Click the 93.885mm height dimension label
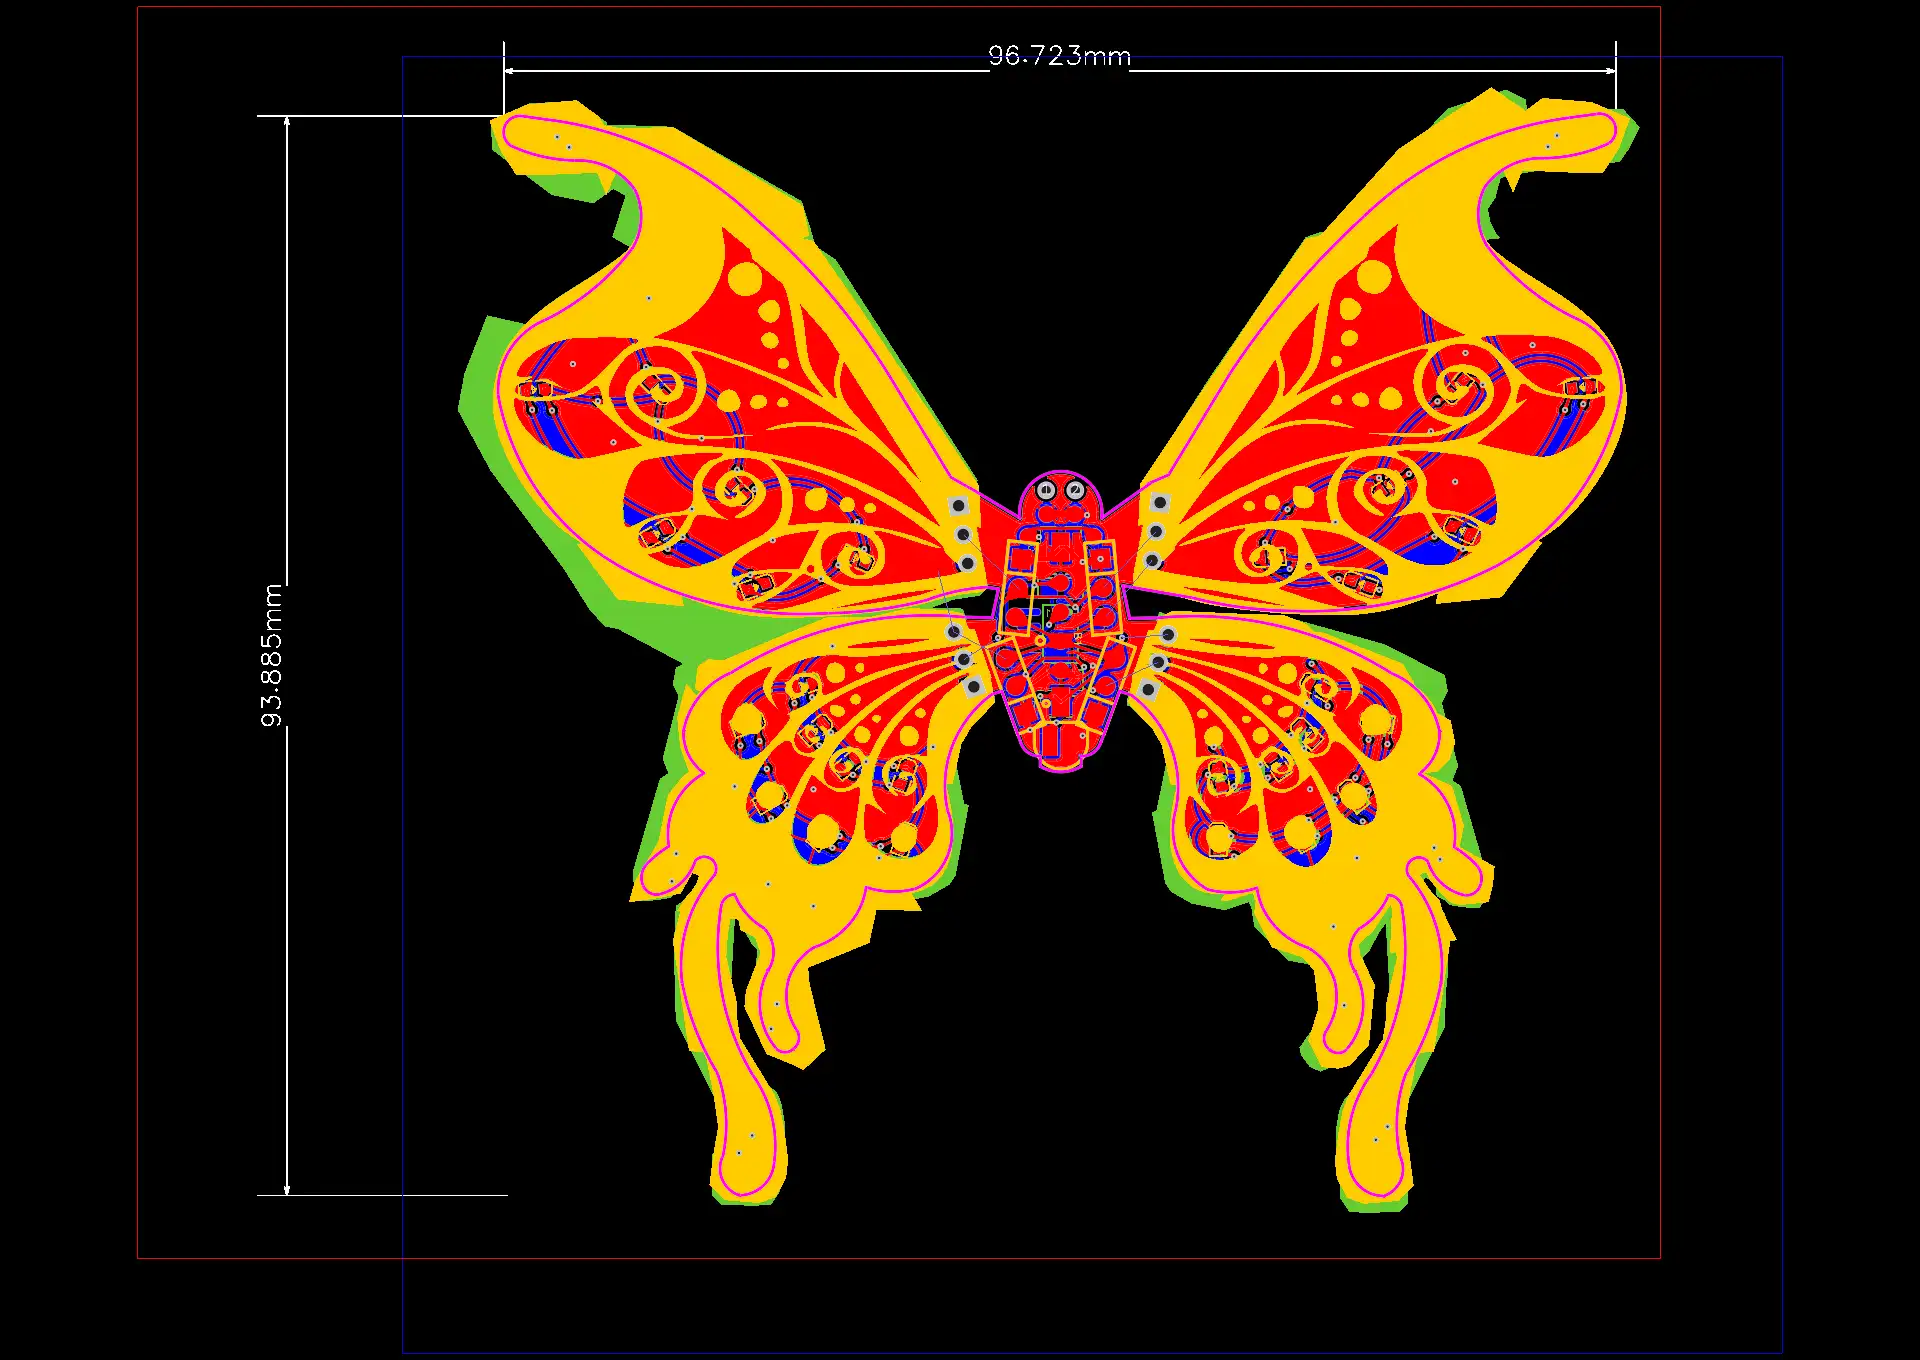The width and height of the screenshot is (1920, 1360). (x=272, y=655)
